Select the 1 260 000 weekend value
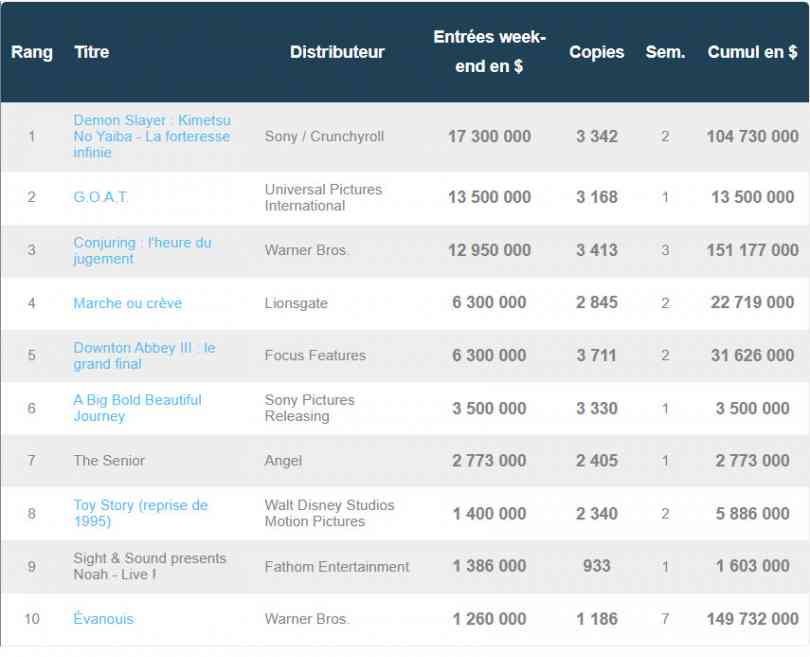The image size is (810, 657). 489,619
